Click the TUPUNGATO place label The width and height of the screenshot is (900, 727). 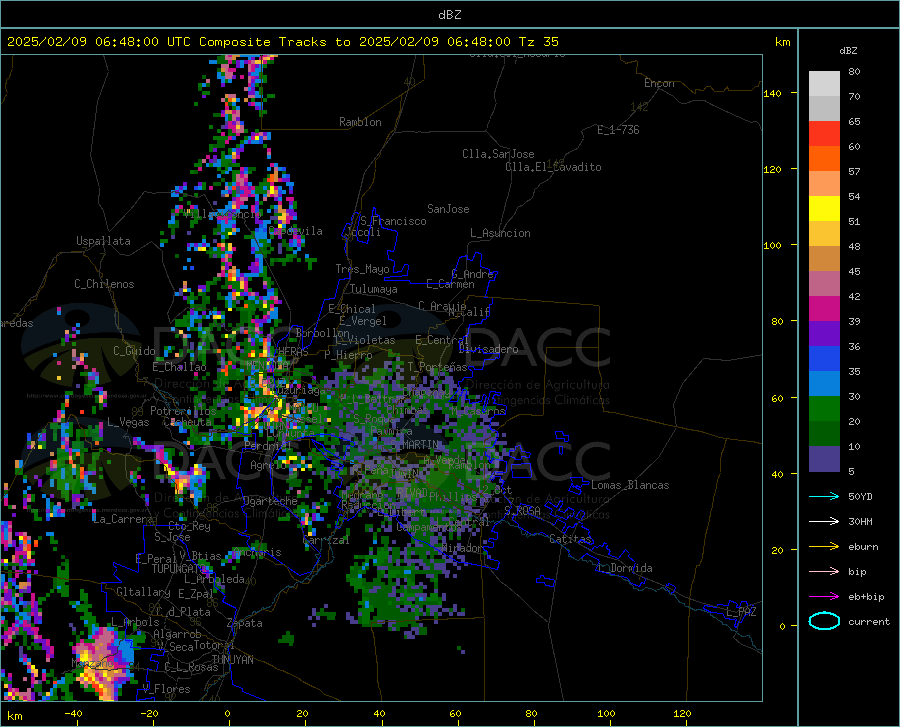click(179, 569)
